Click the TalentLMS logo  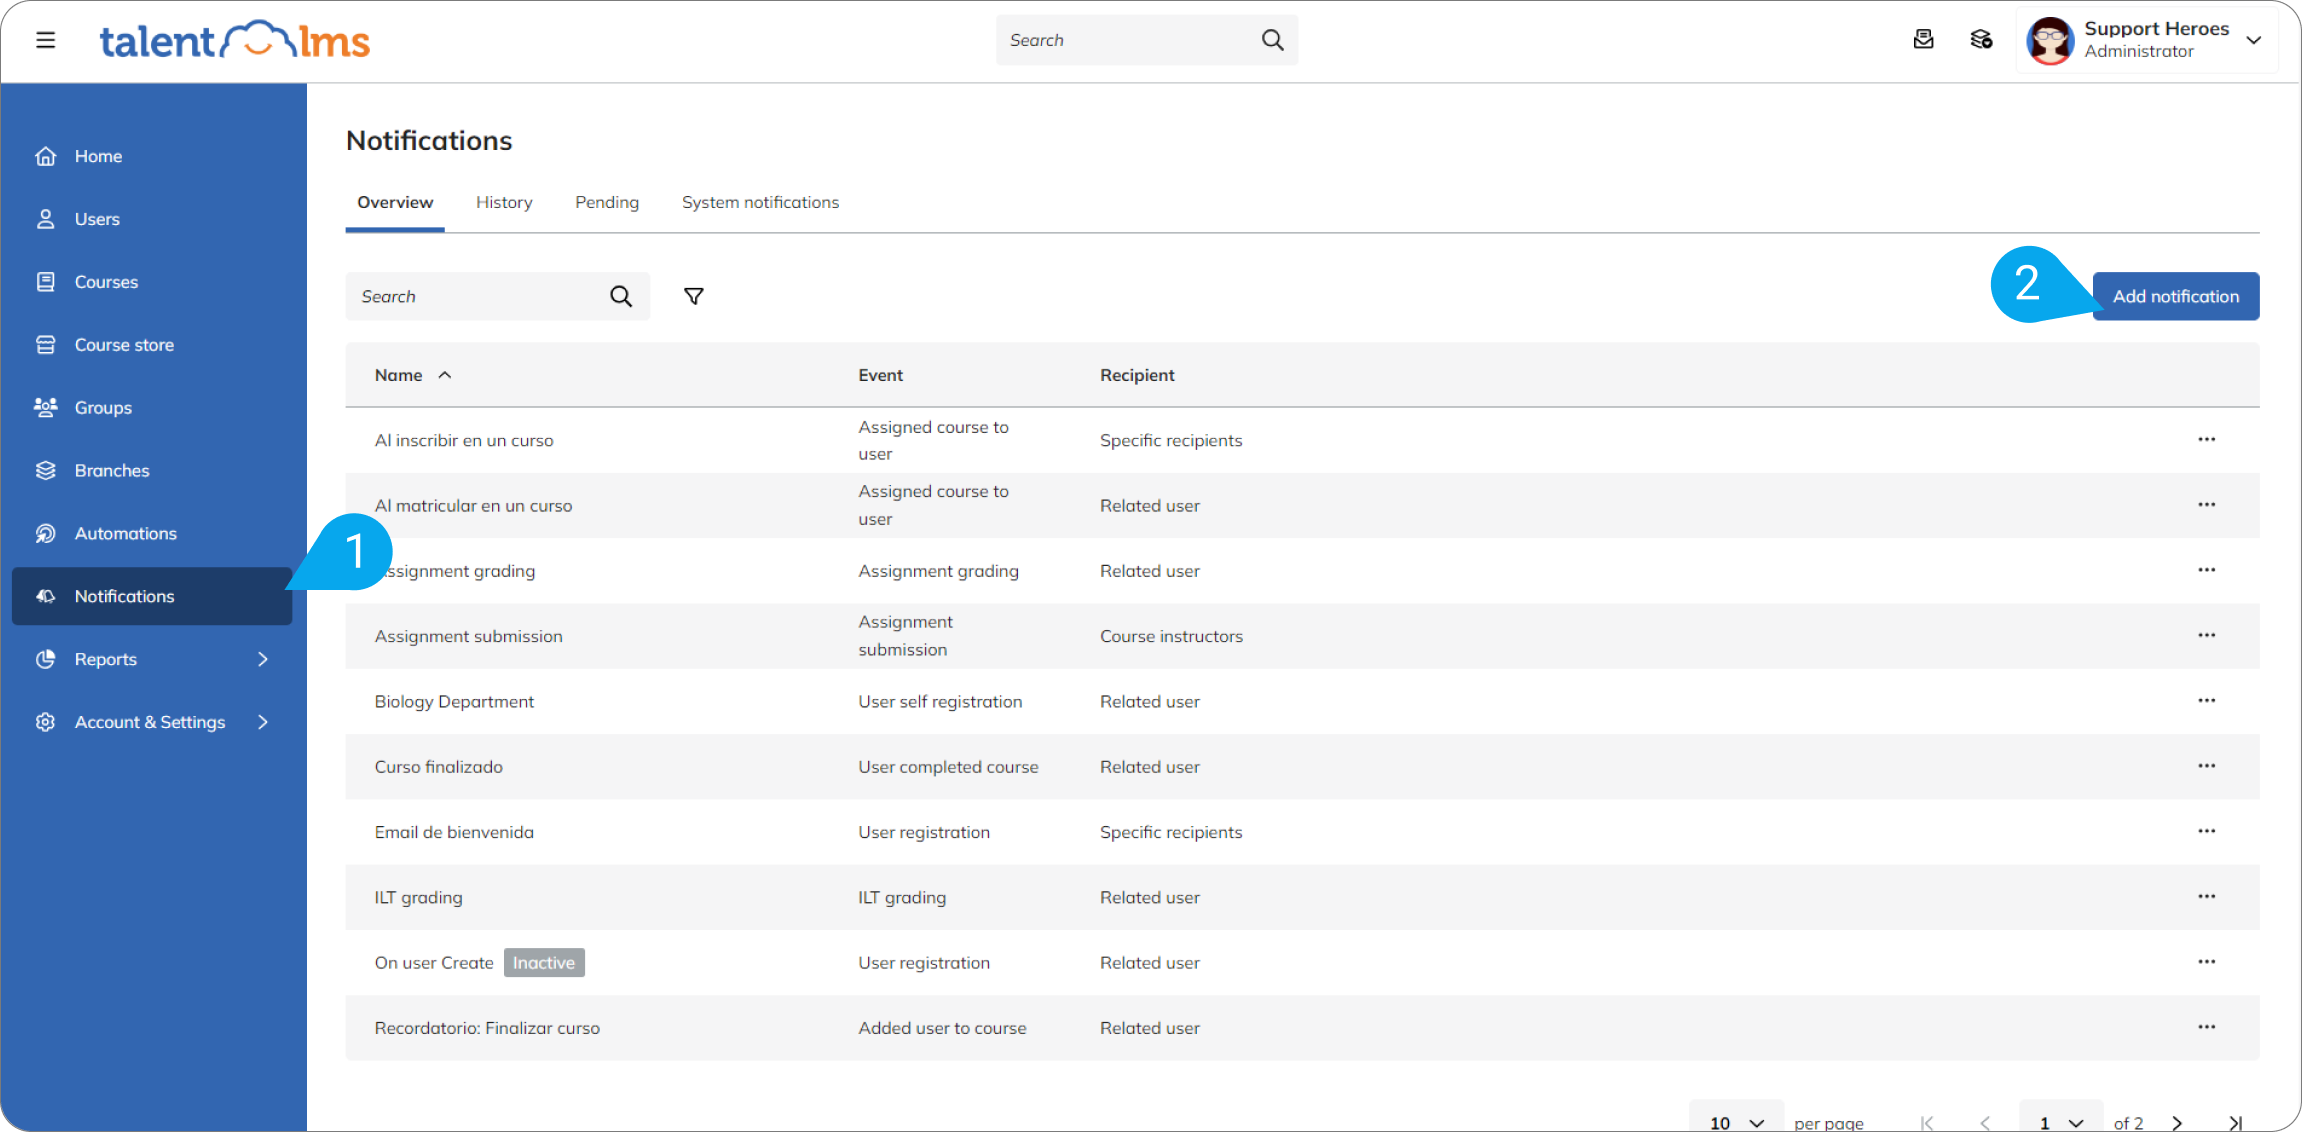pos(235,41)
